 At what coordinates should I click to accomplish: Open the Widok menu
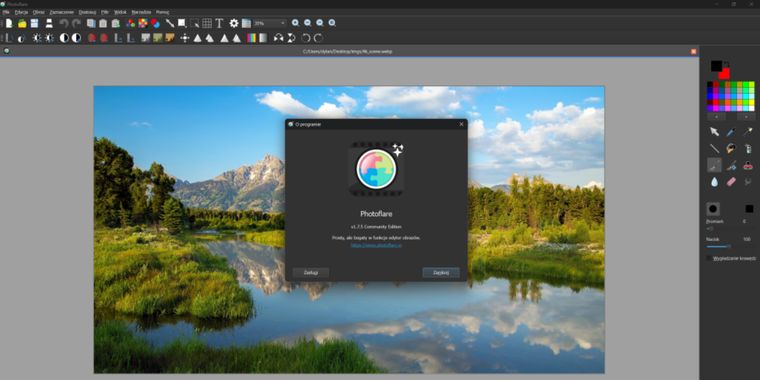[x=120, y=12]
